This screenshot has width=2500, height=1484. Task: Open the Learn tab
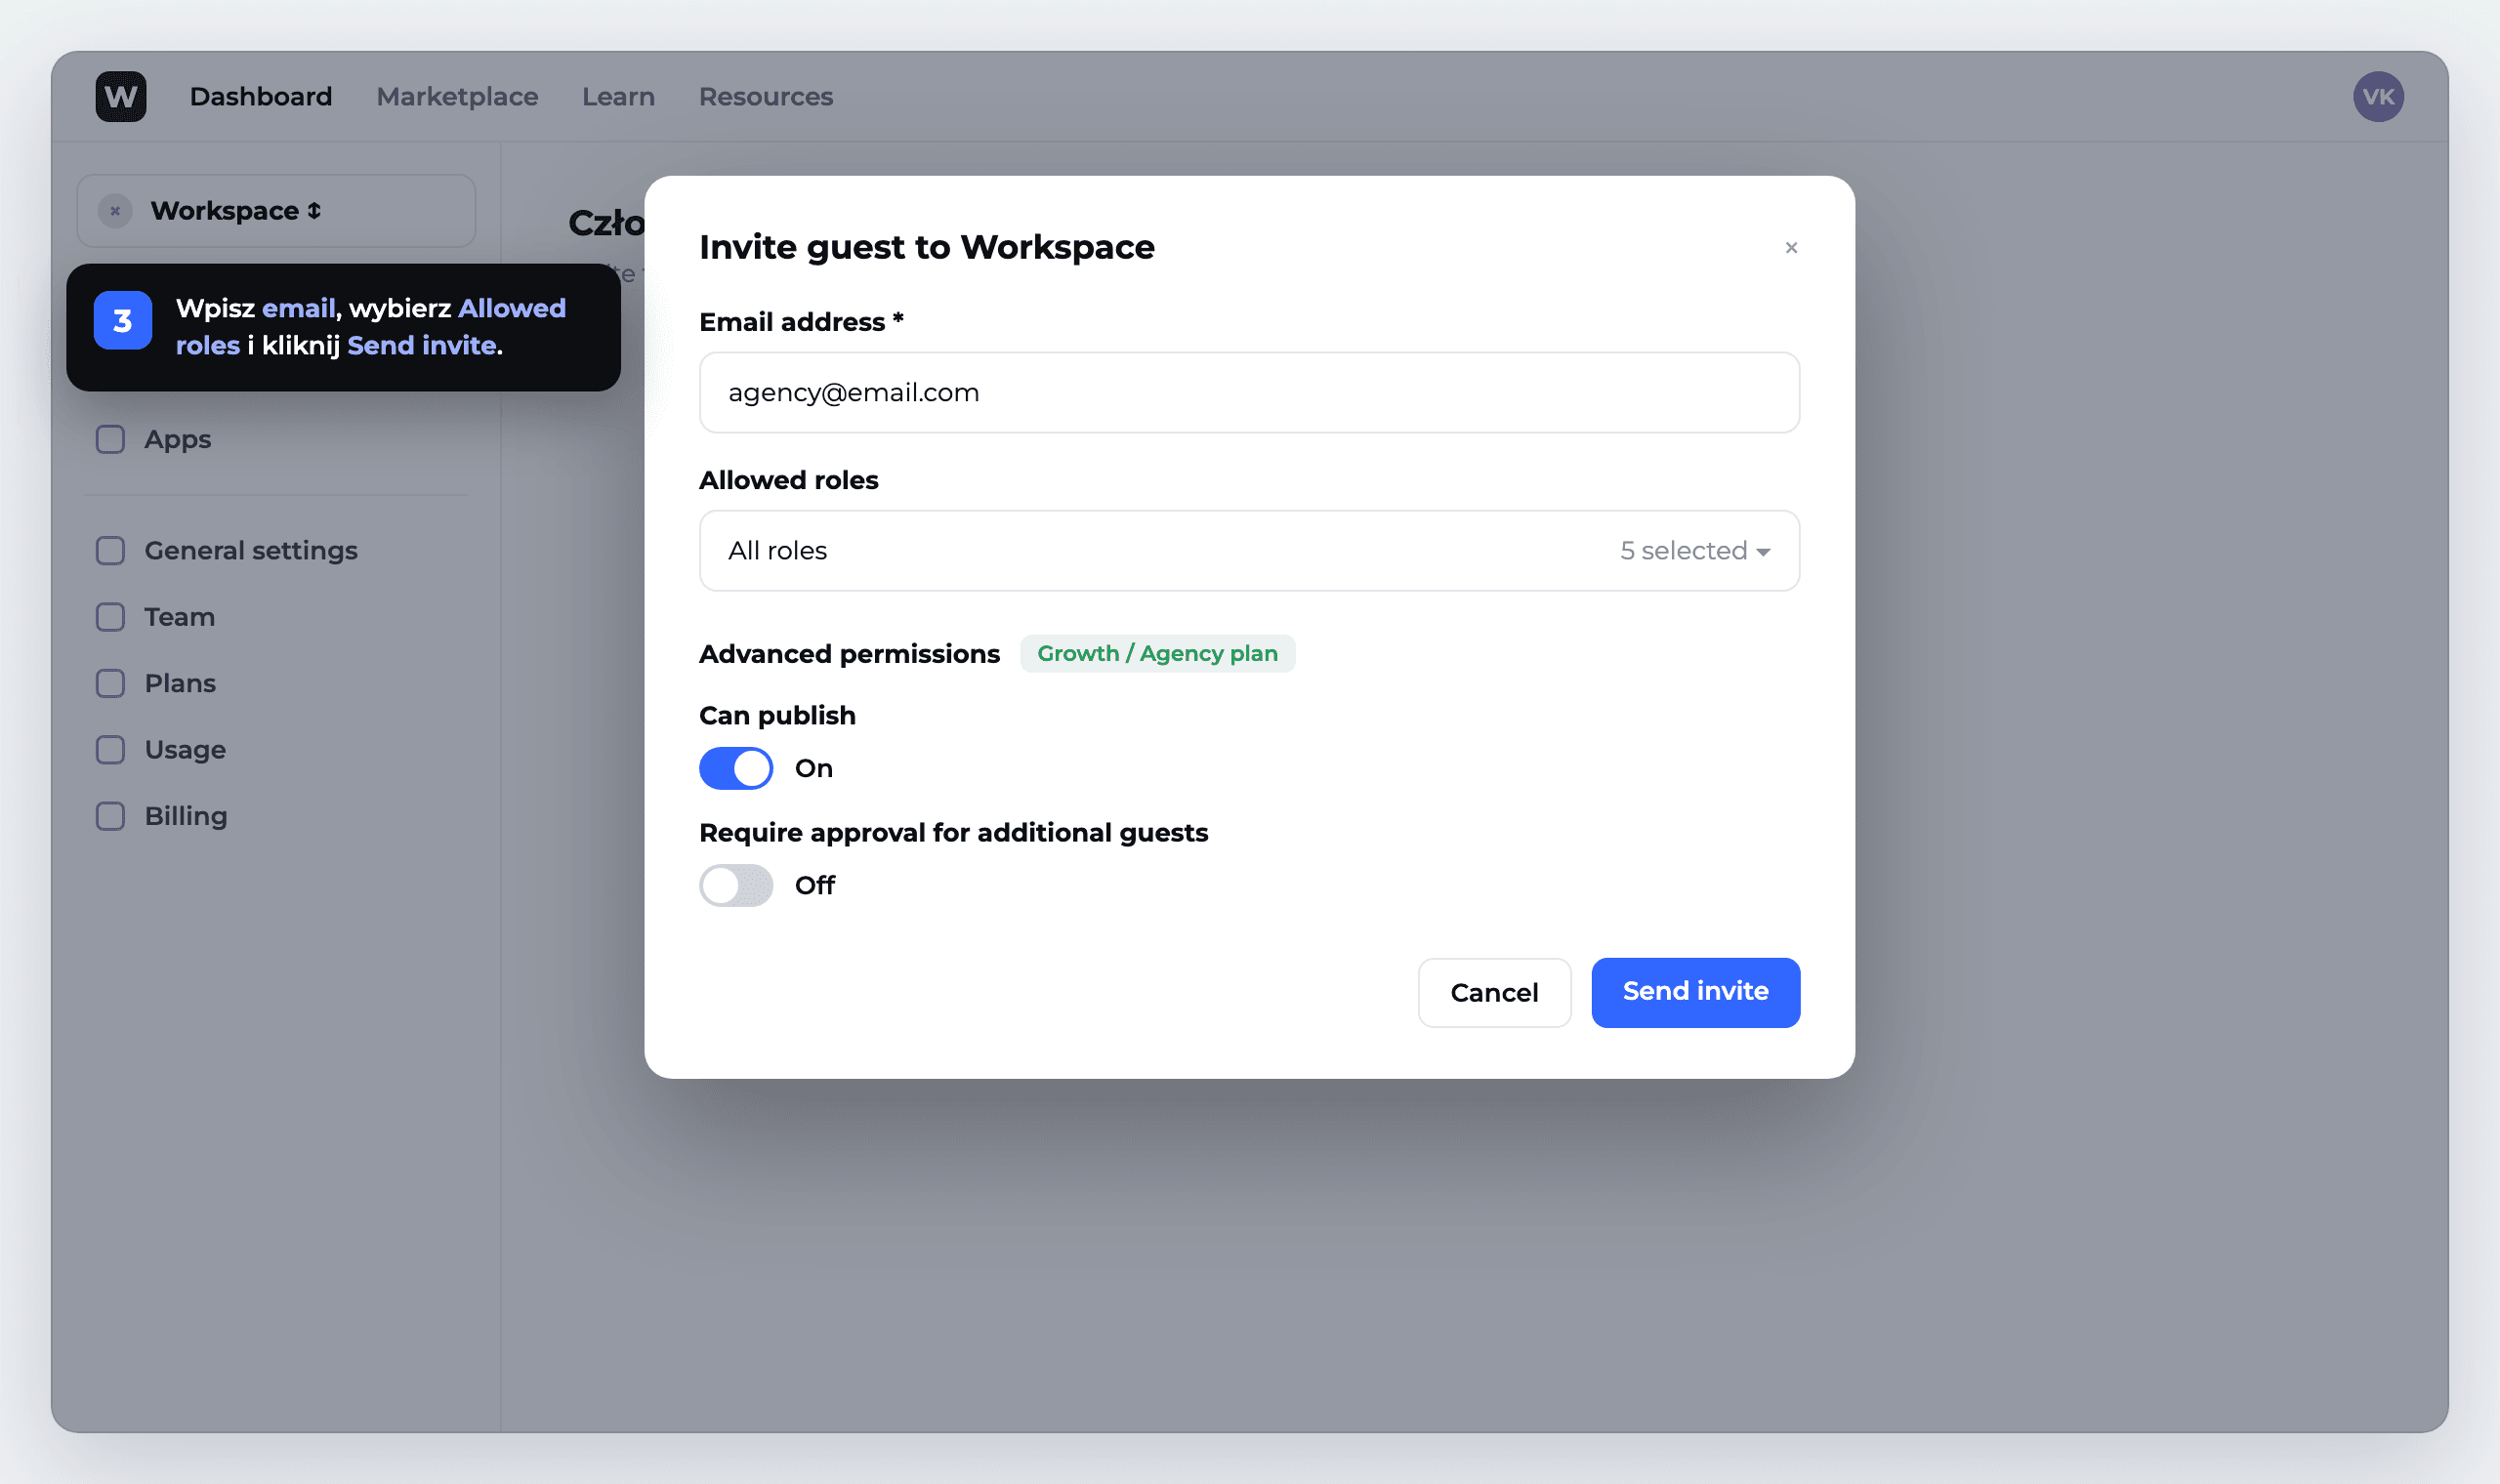pos(618,97)
